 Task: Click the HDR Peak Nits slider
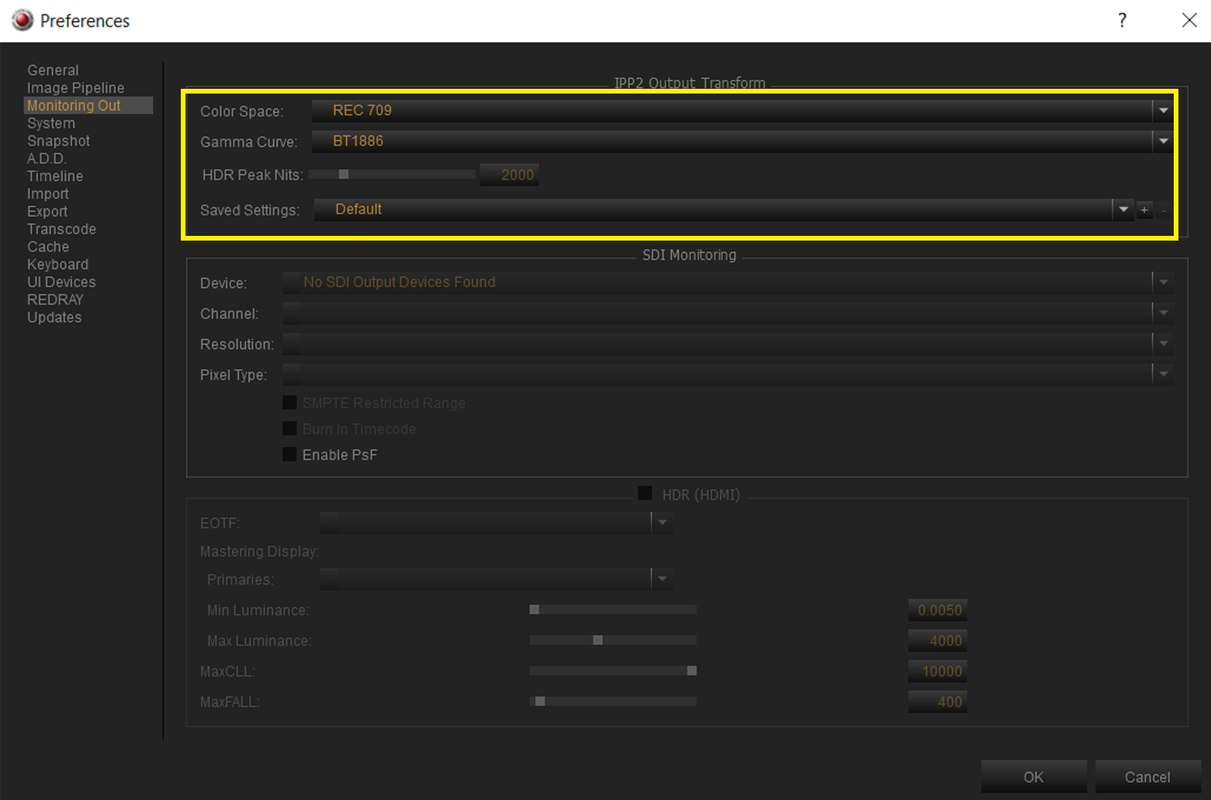click(x=392, y=174)
